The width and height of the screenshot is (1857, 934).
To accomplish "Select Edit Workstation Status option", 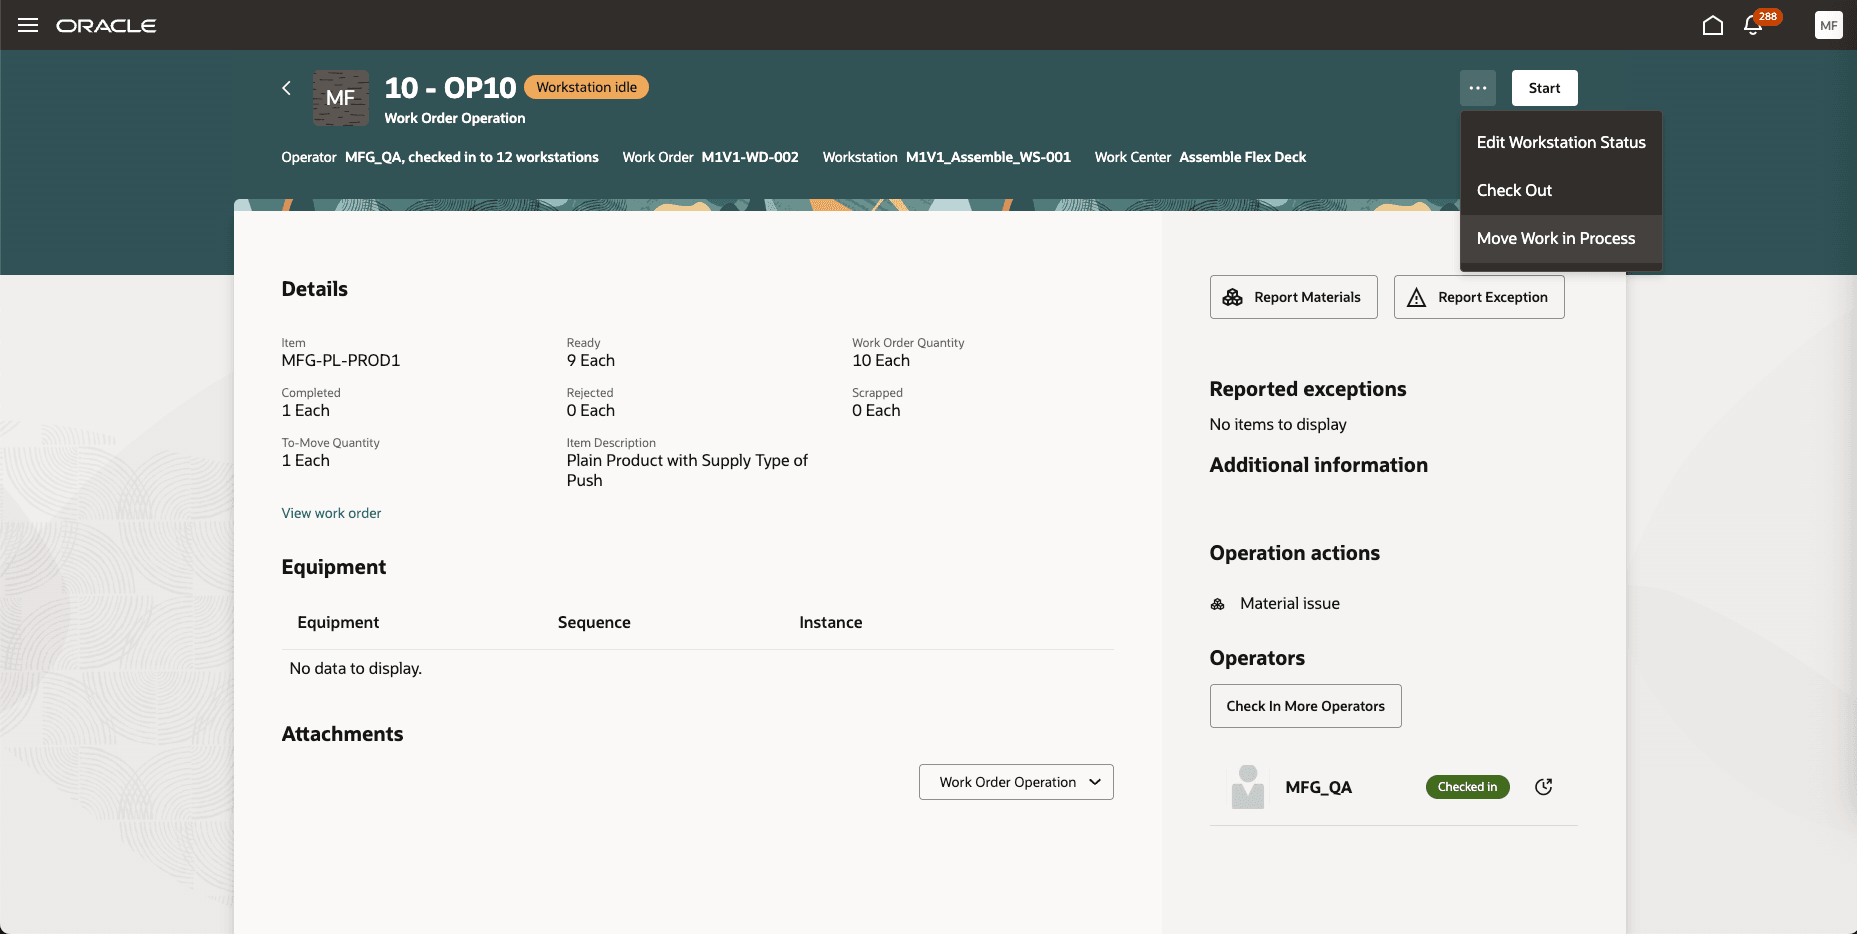I will tap(1561, 142).
